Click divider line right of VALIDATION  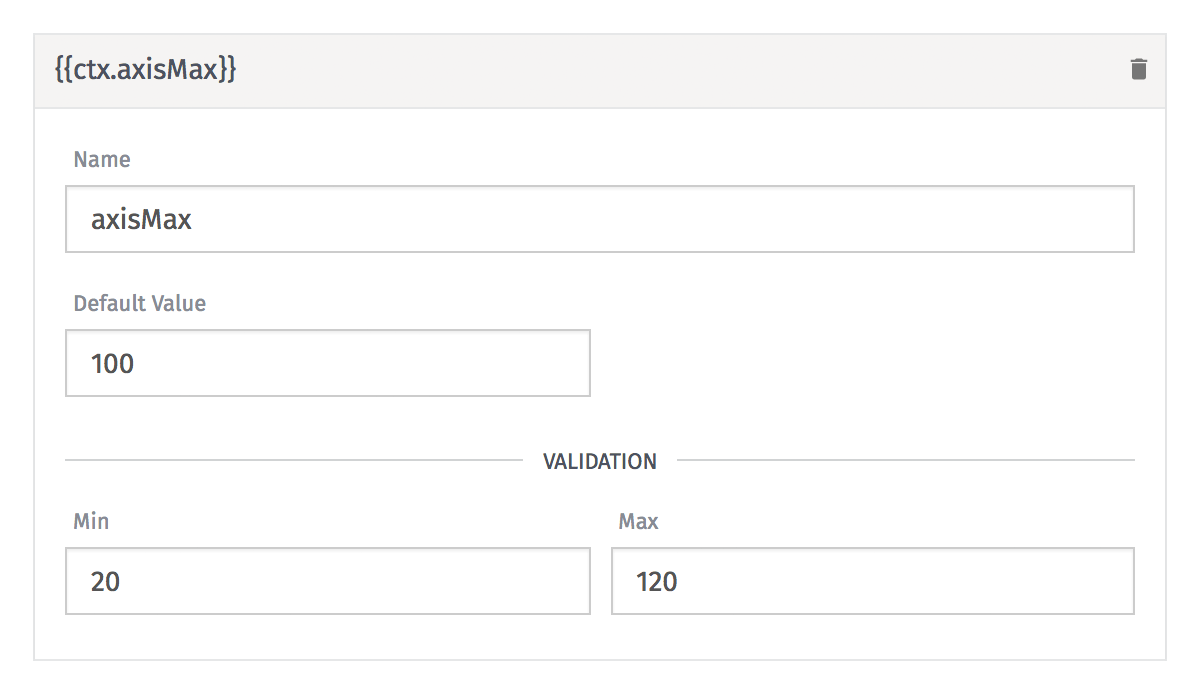tap(906, 461)
